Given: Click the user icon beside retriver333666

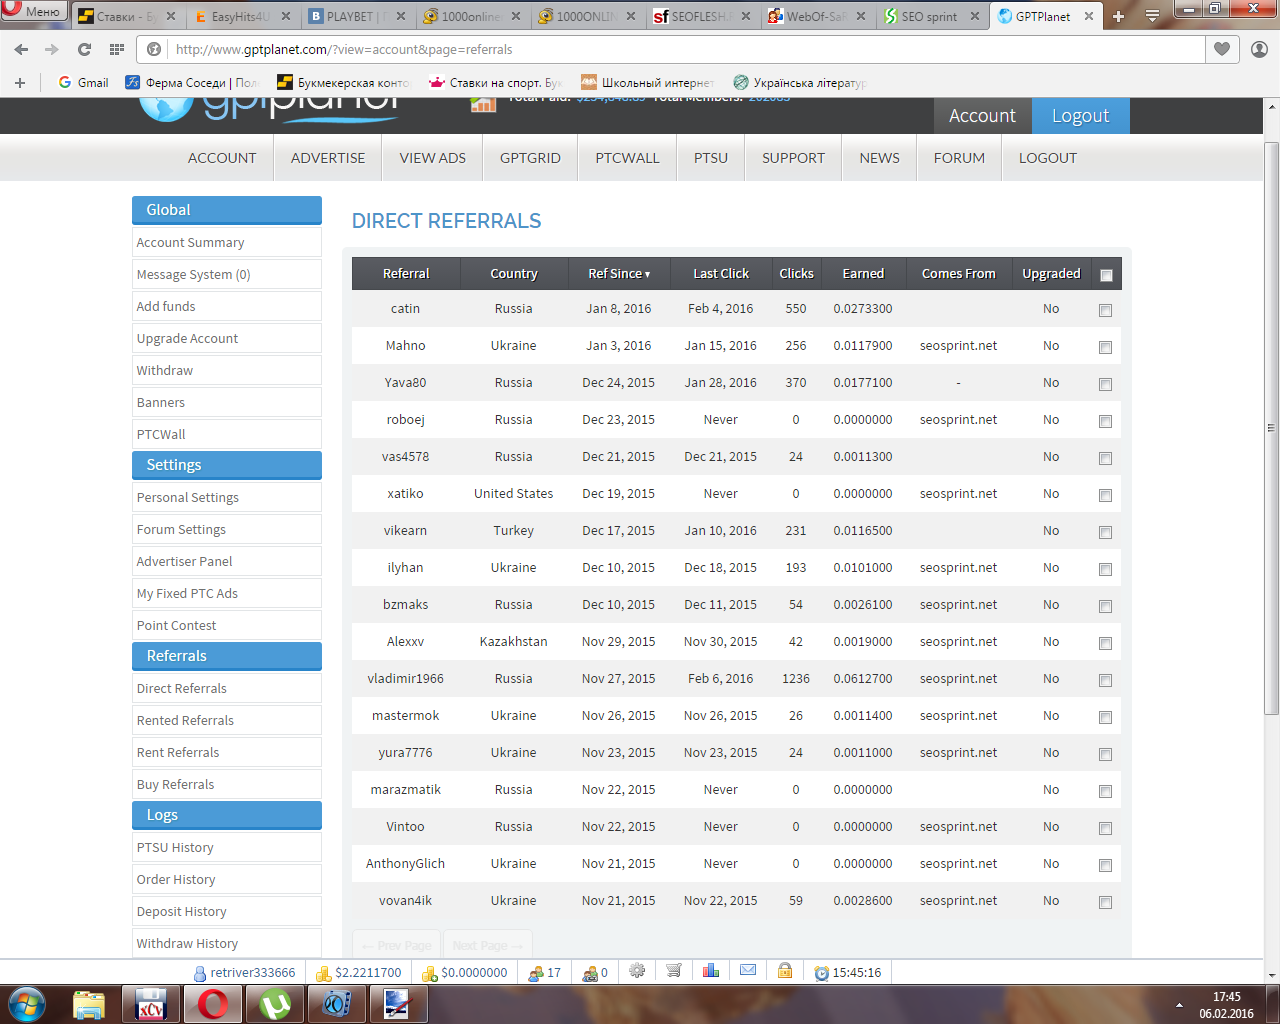Looking at the screenshot, I should point(200,973).
